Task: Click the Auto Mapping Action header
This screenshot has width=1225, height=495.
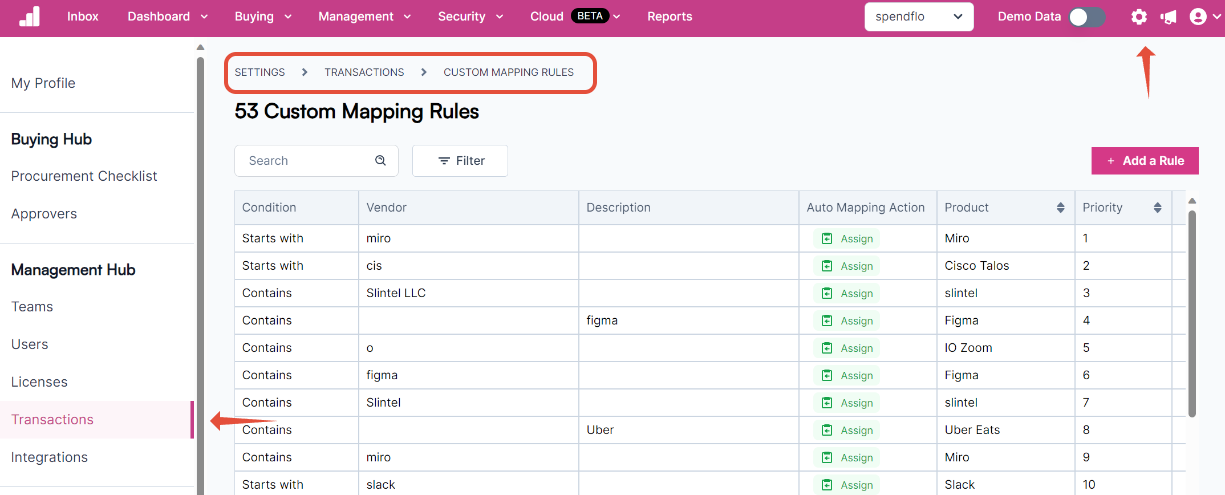Action: tap(868, 208)
